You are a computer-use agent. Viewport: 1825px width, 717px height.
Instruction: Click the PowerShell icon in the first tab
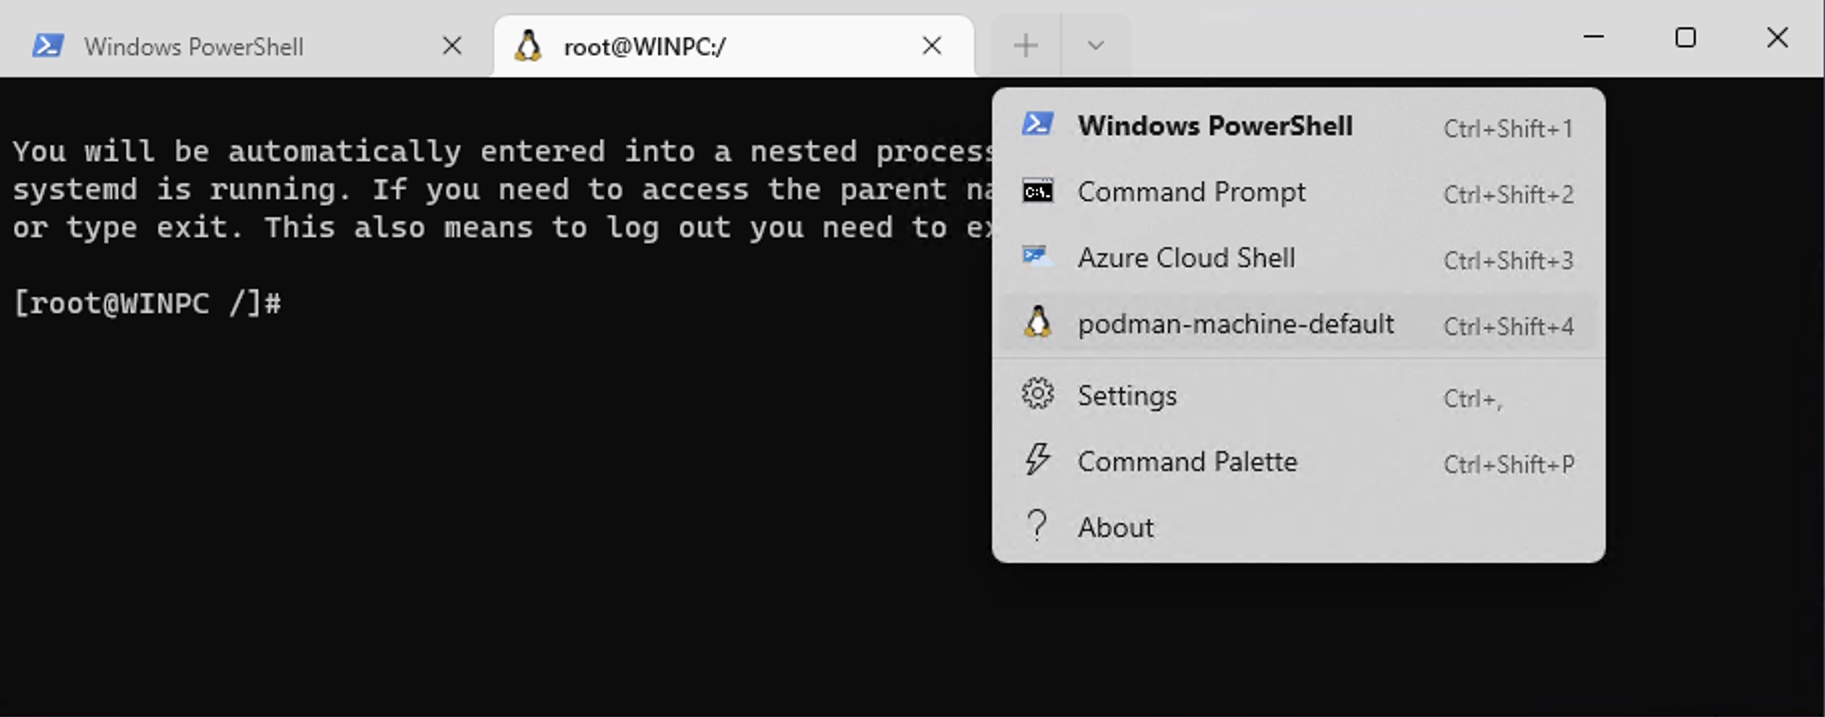tap(47, 46)
